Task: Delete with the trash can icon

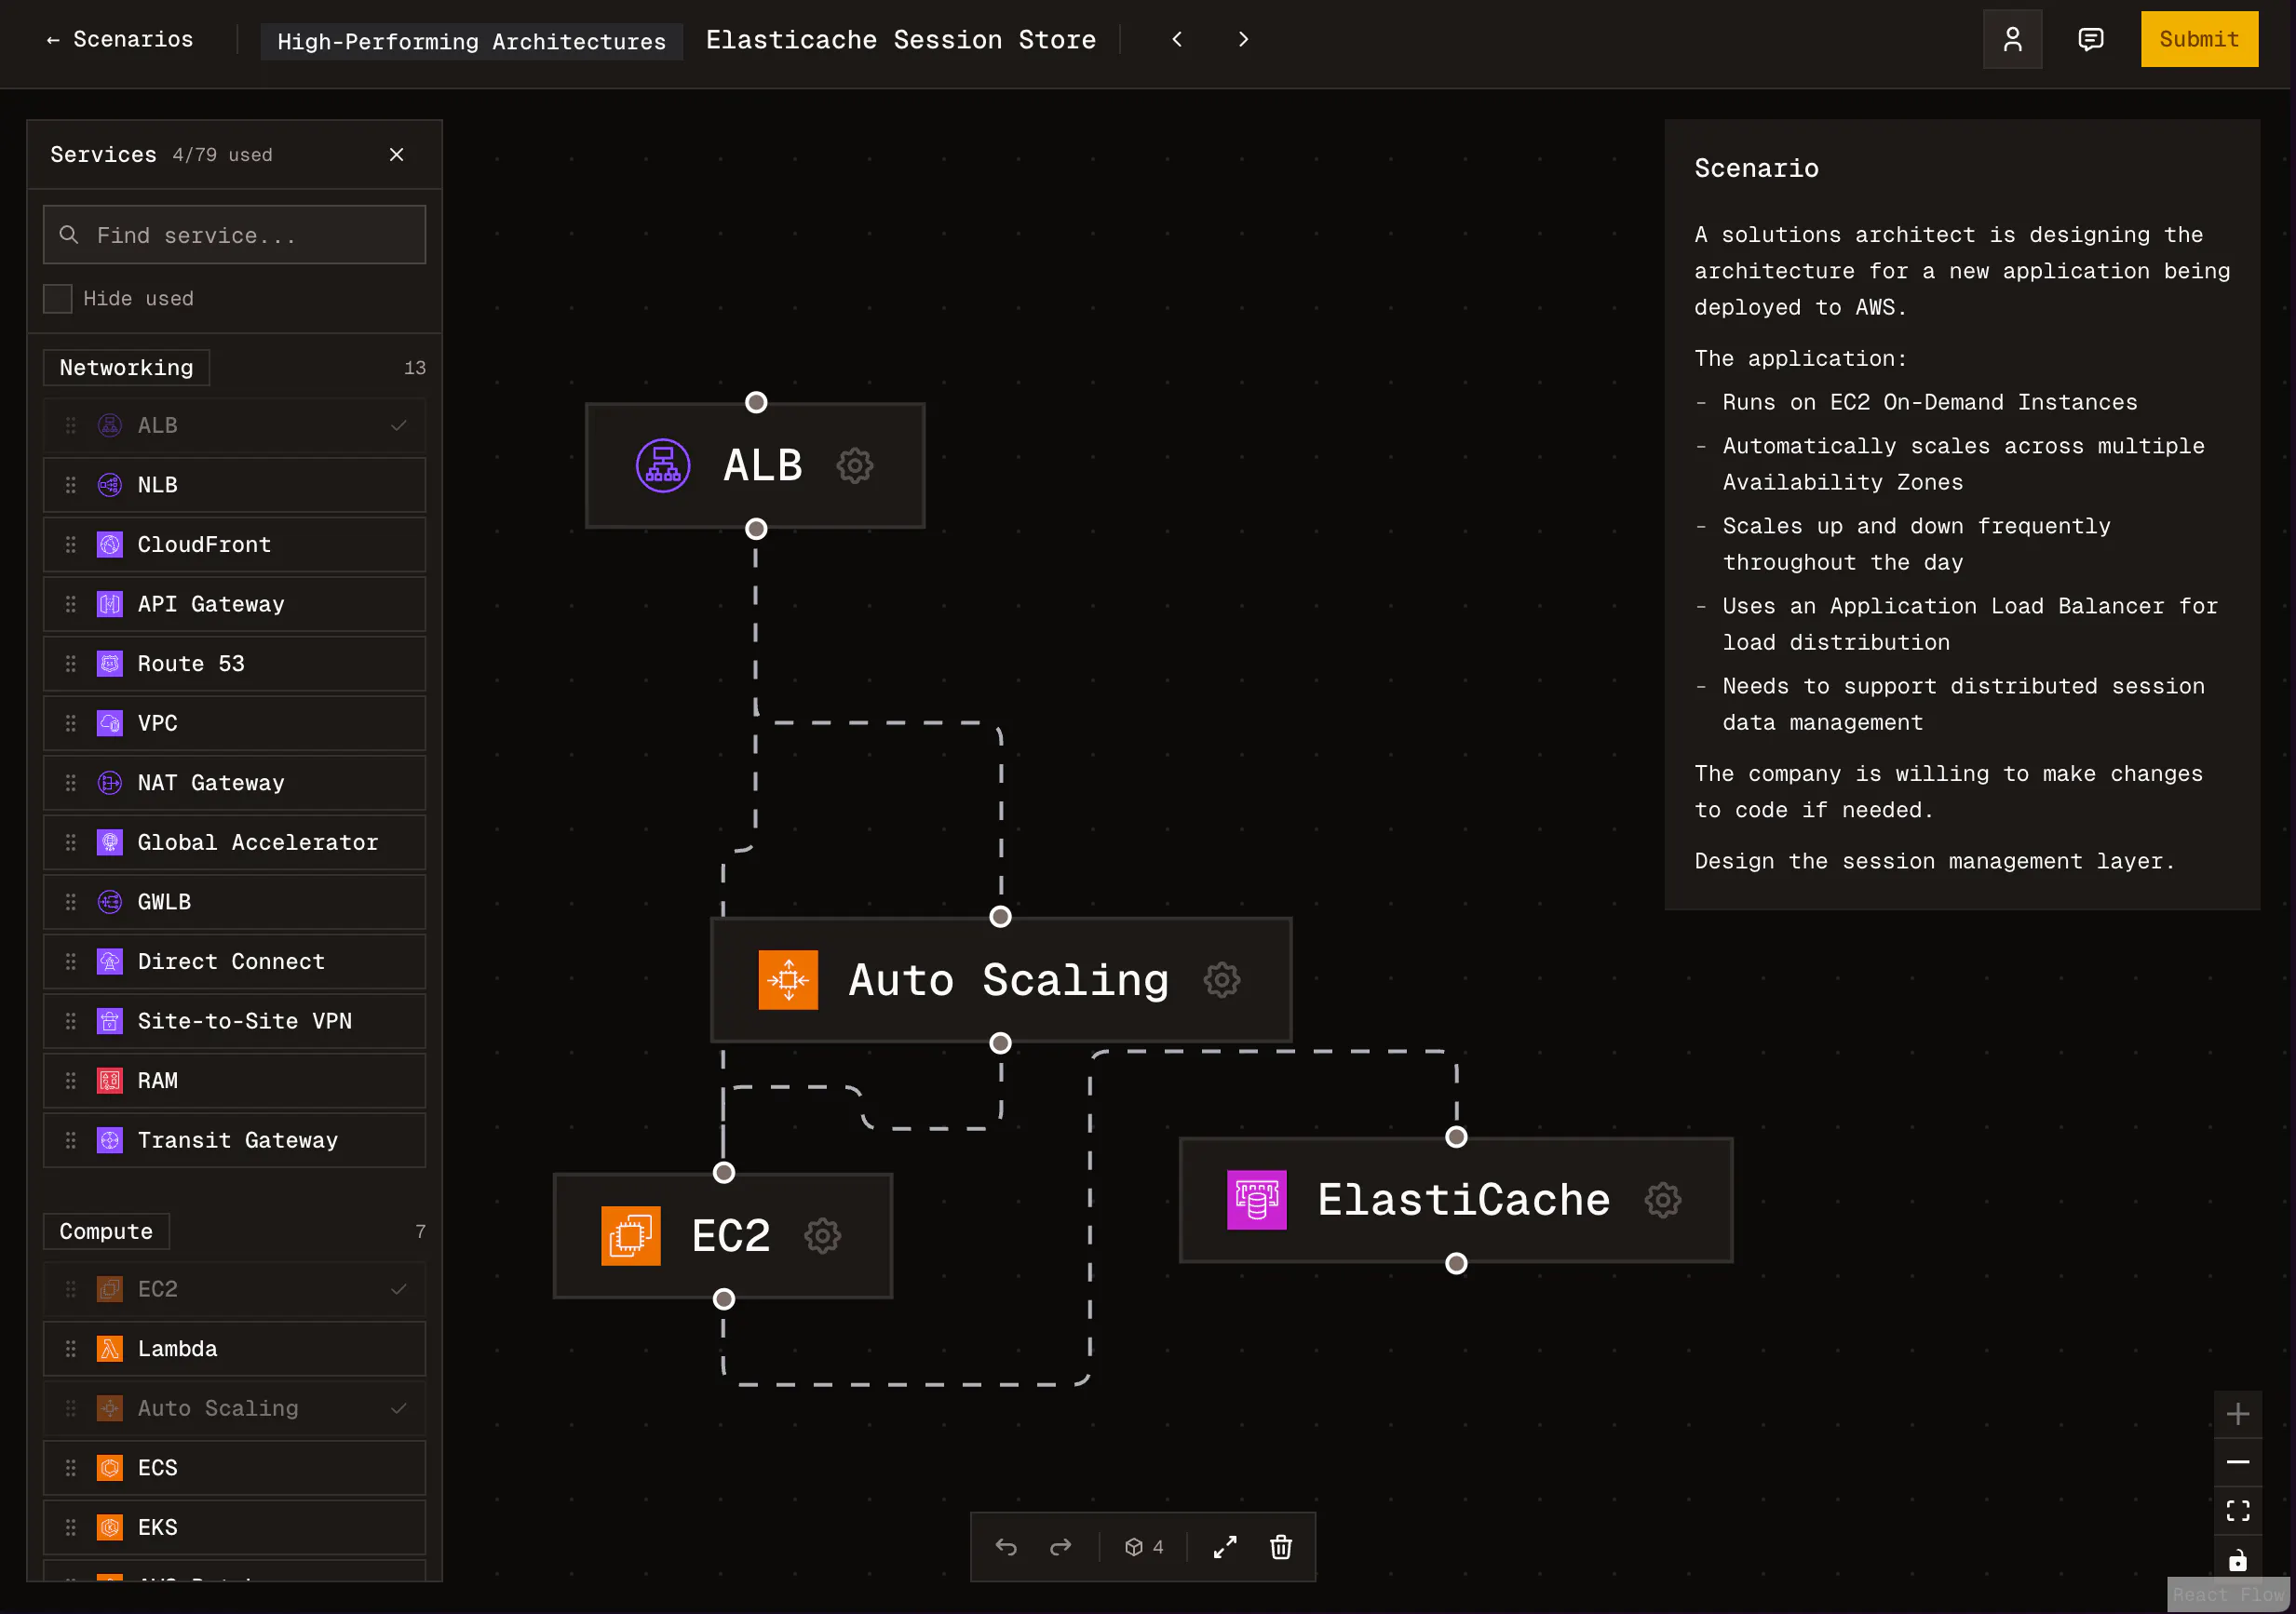Action: [1280, 1547]
